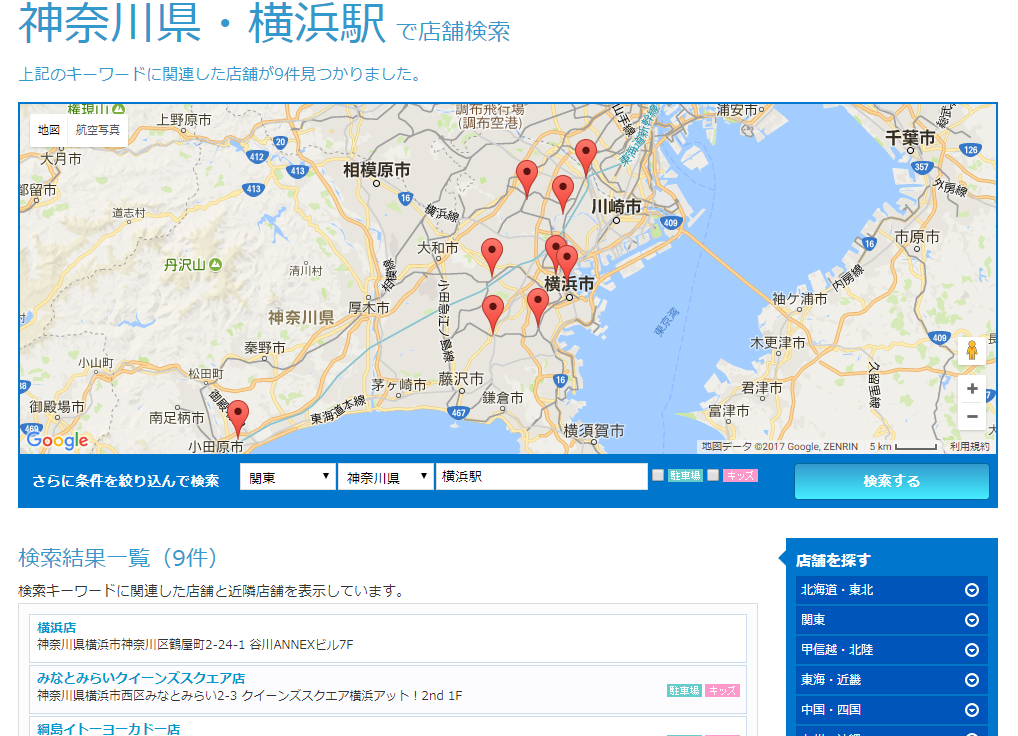Open the 神奈川県 prefecture dropdown

click(x=386, y=477)
